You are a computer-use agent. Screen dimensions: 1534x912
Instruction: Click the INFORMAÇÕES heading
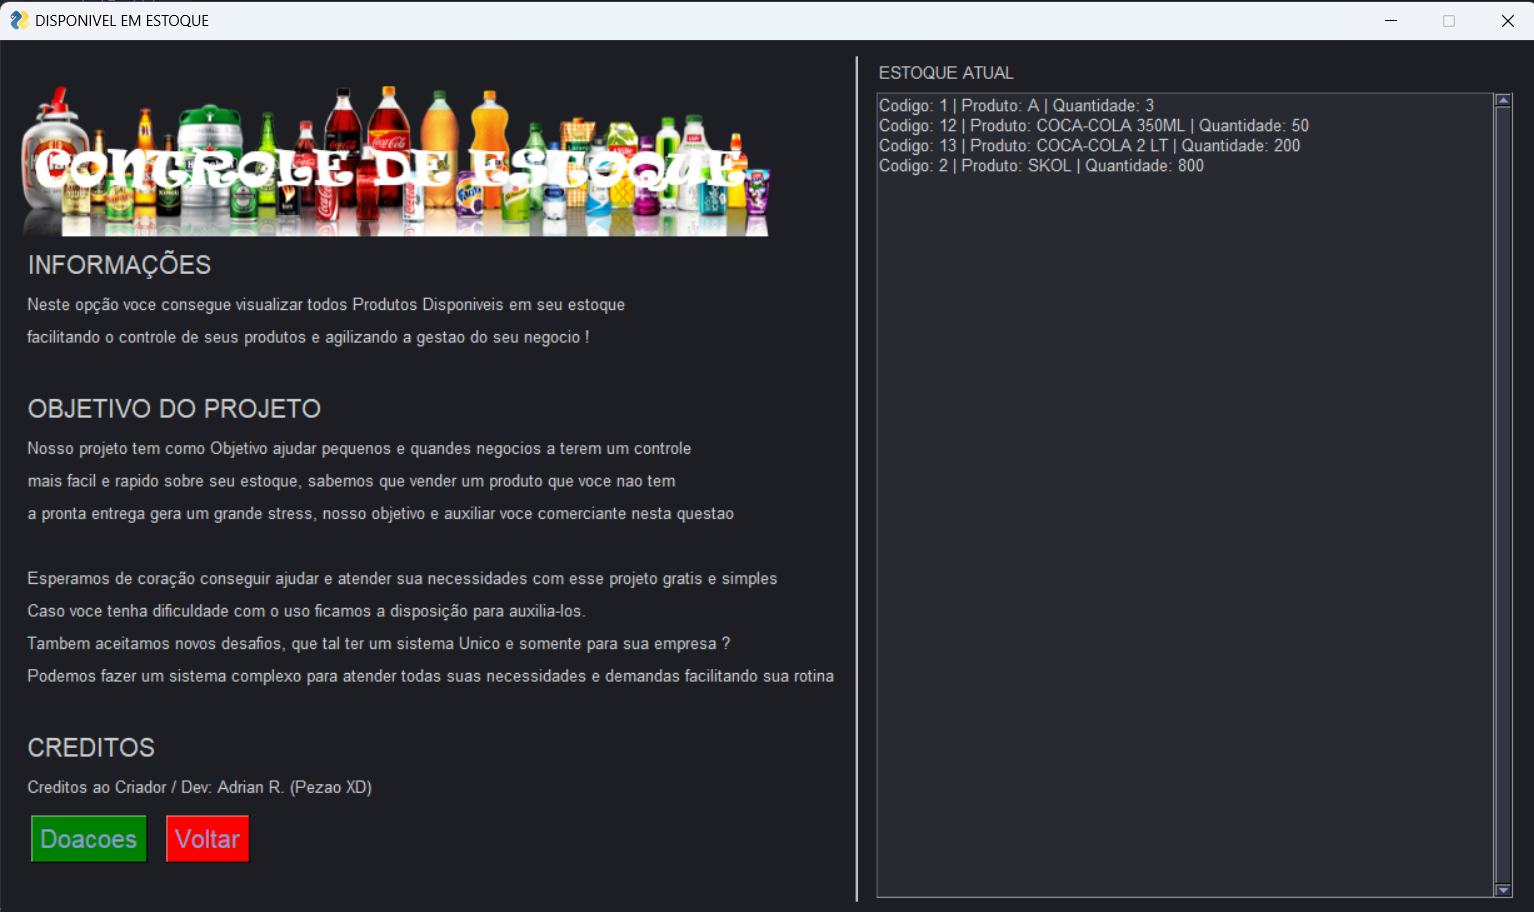[x=119, y=265]
